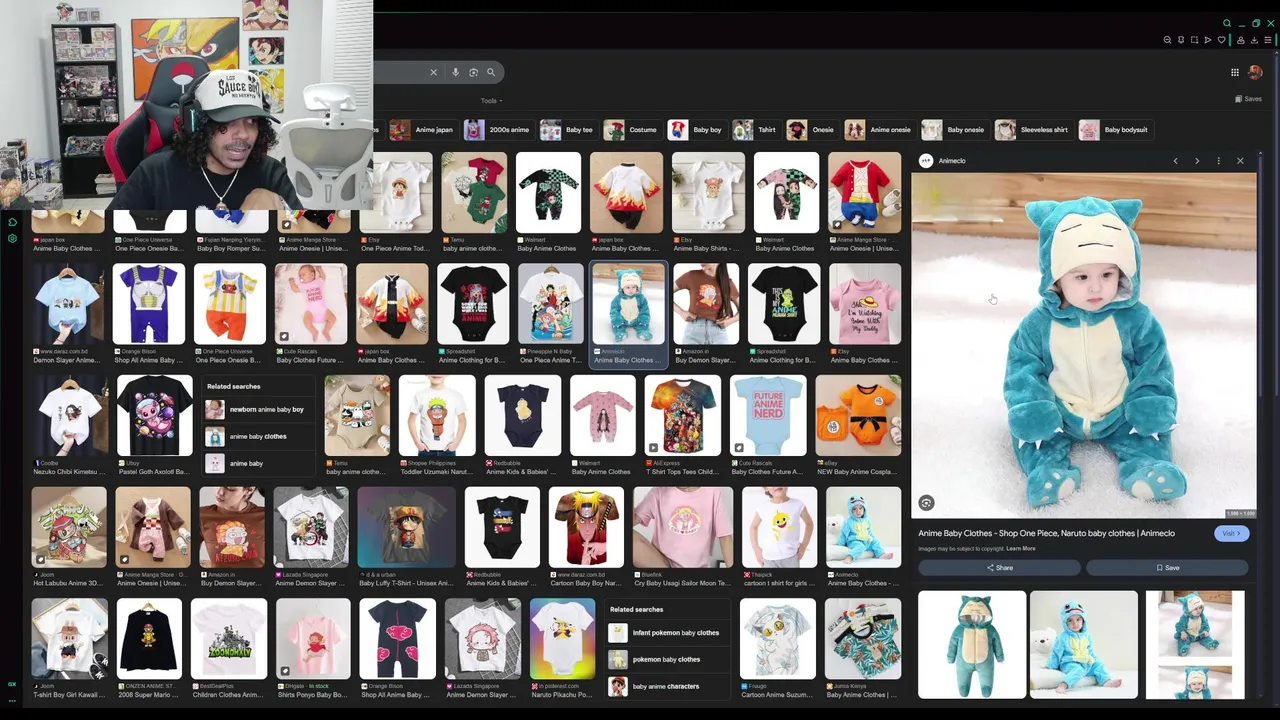Close the image preview panel
Viewport: 1280px width, 720px height.
coord(1240,161)
